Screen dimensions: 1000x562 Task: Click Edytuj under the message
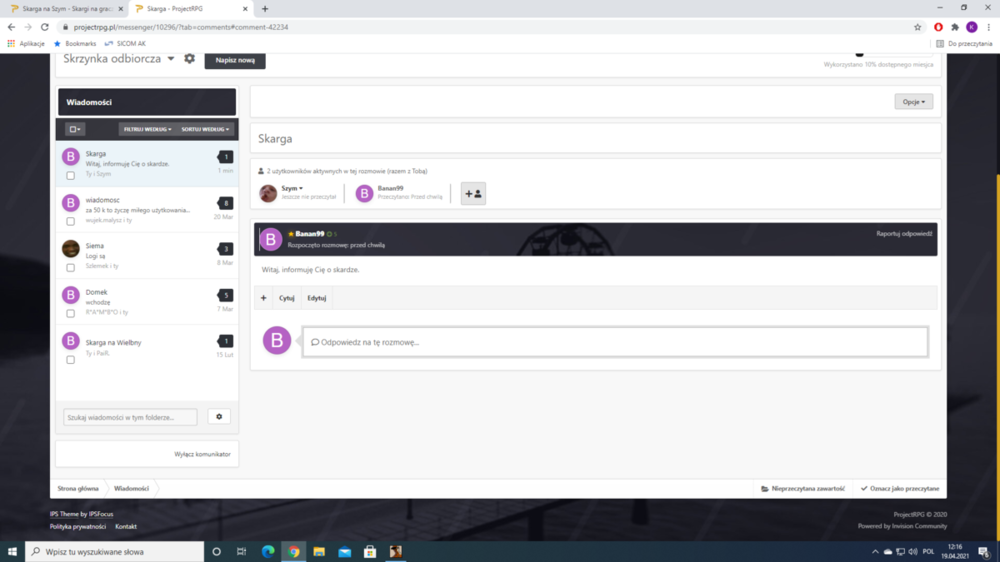316,298
